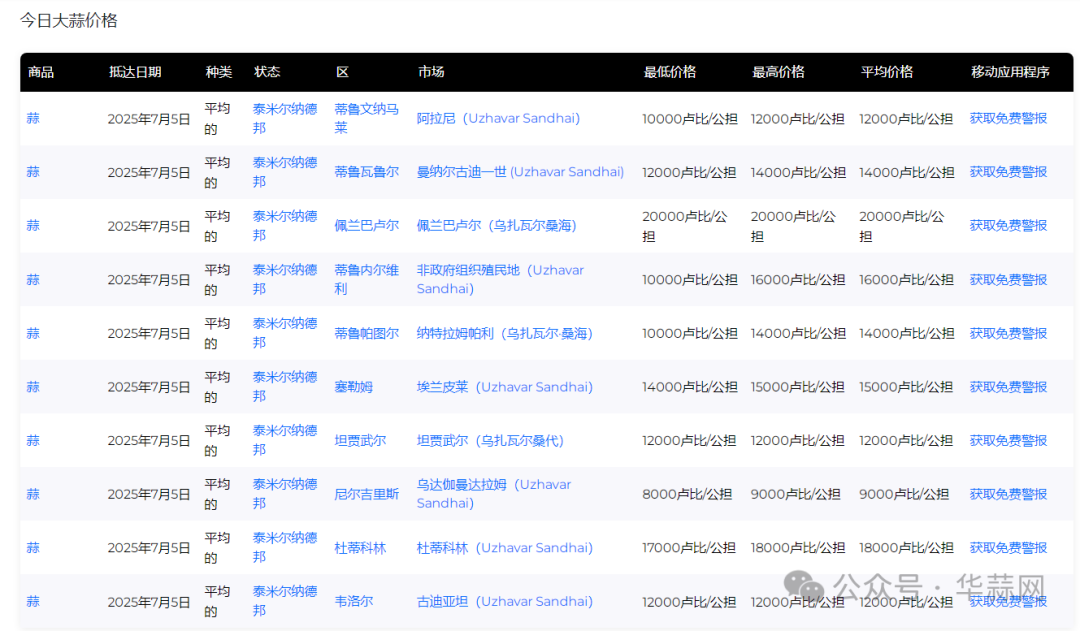Image resolution: width=1080 pixels, height=631 pixels.
Task: Open the 阿拉尼 (Uzhavar Sandhai) market link
Action: tap(498, 118)
